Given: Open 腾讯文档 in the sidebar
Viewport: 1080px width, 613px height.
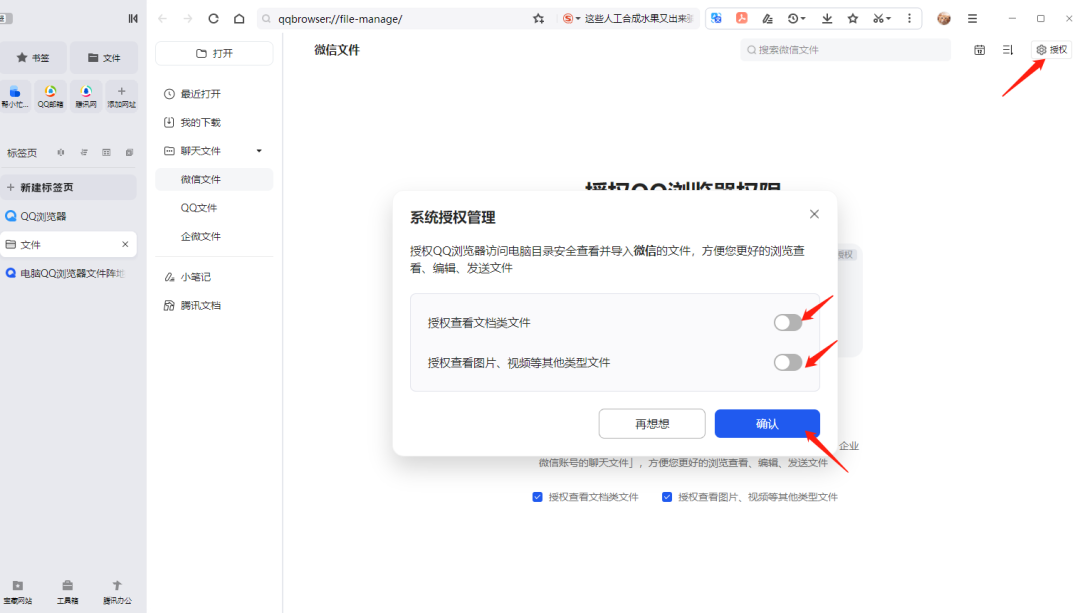Looking at the screenshot, I should point(214,306).
